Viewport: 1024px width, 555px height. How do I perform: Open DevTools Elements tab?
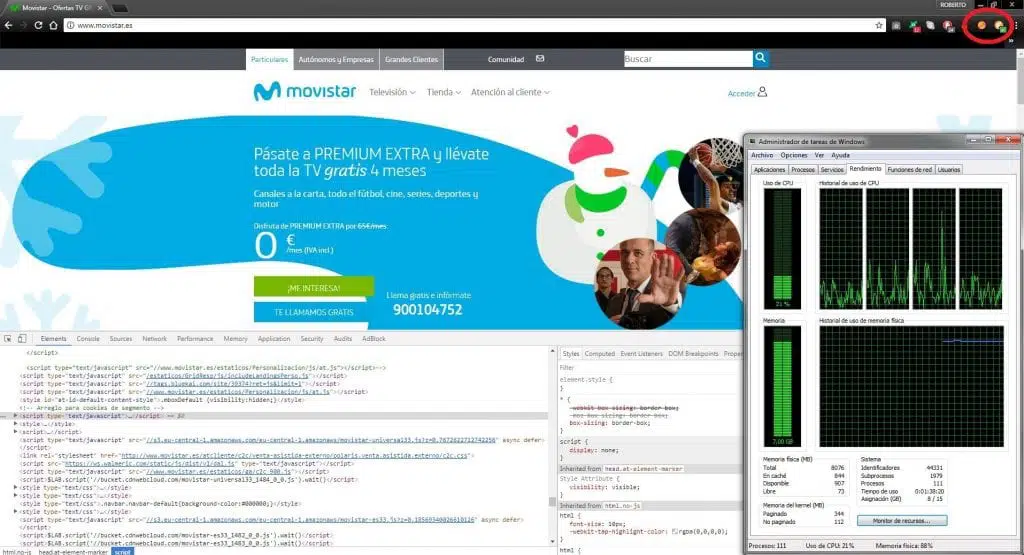click(x=53, y=339)
